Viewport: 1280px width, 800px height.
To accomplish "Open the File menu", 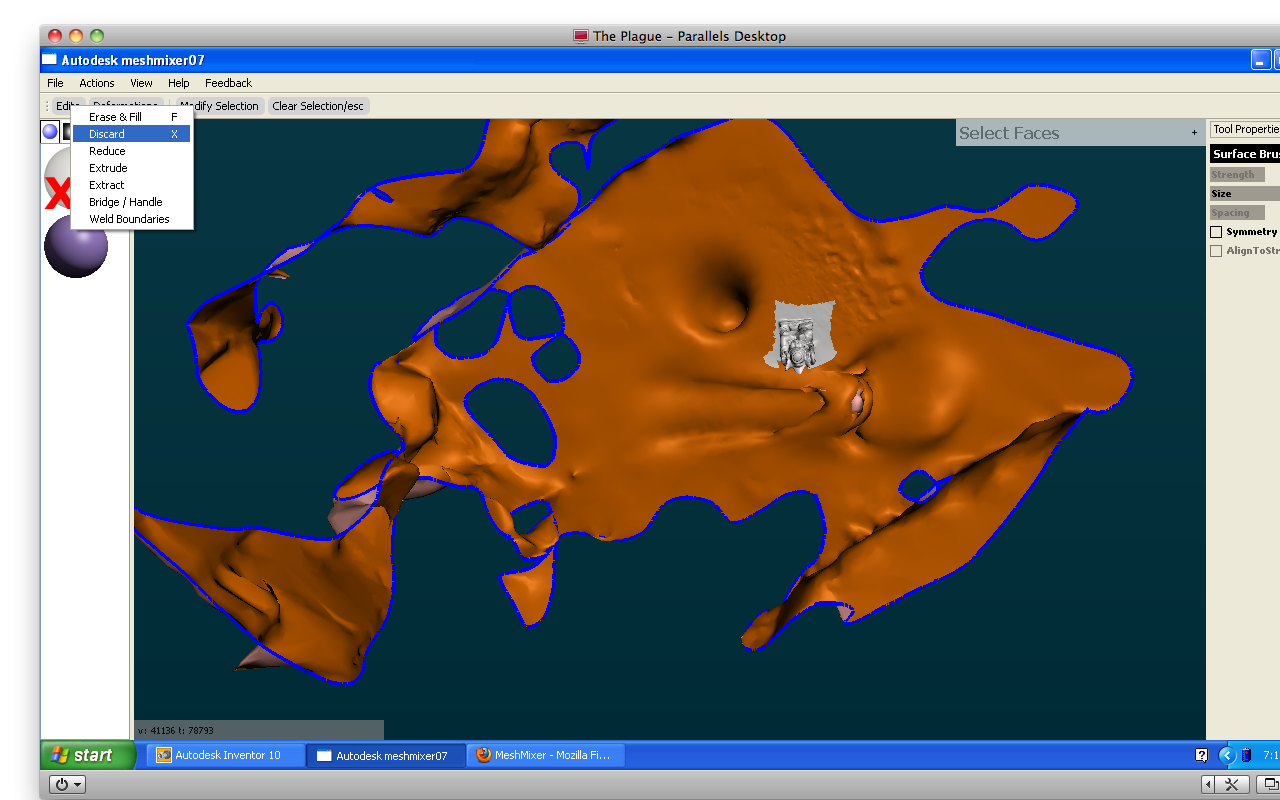I will coord(55,83).
